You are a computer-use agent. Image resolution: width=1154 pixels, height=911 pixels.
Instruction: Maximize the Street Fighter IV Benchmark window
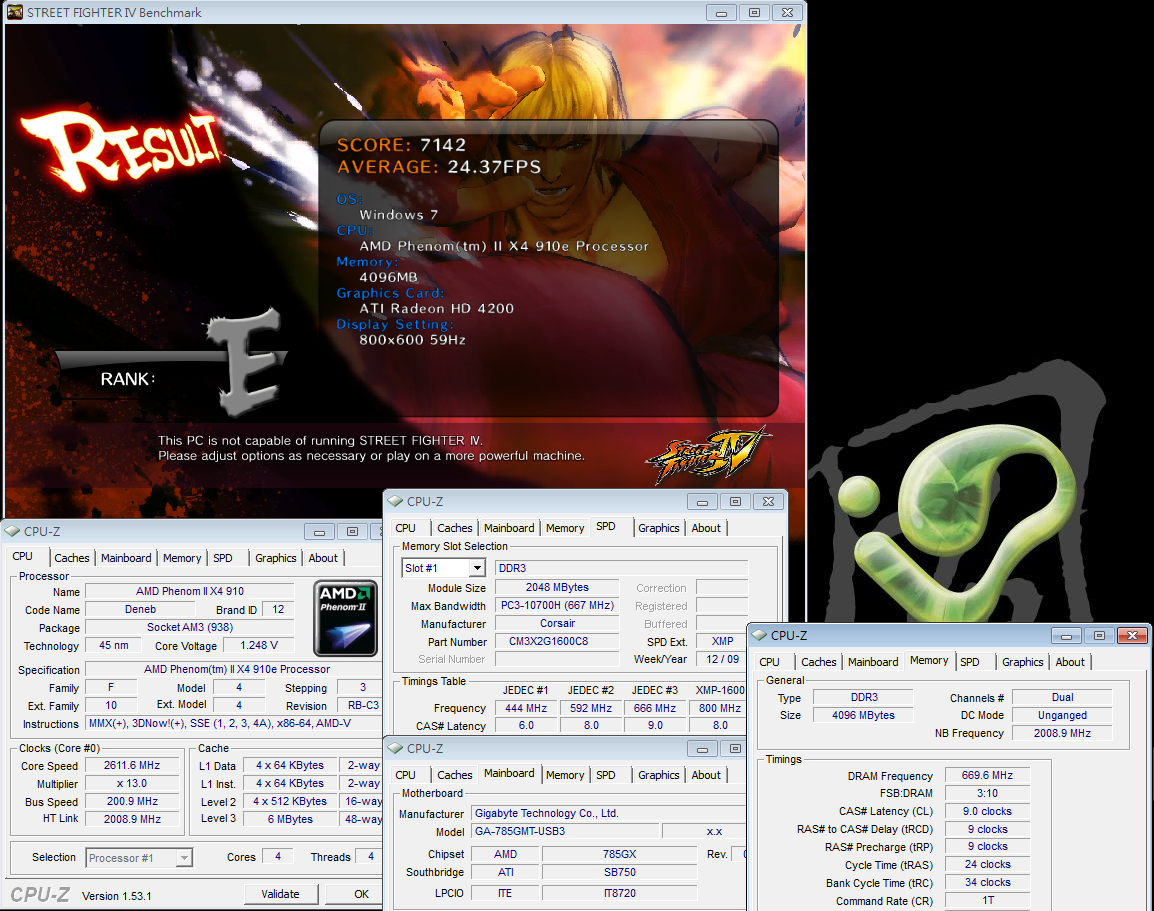[754, 13]
